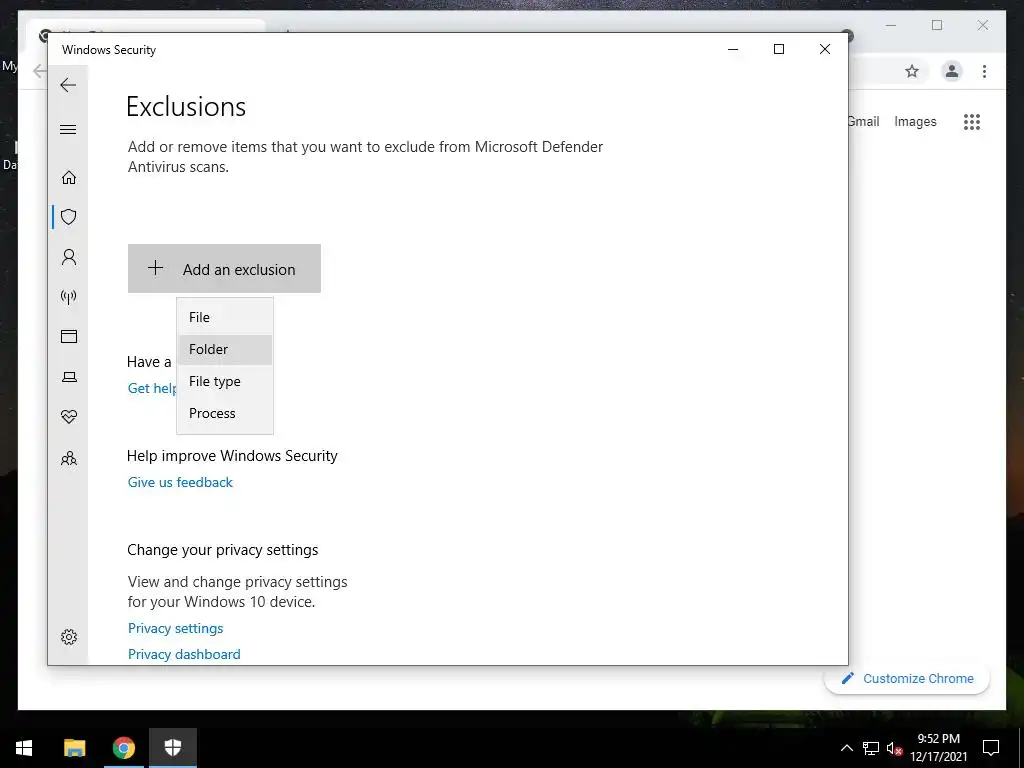The width and height of the screenshot is (1024, 768).
Task: Open the taskbar clock and date
Action: [938, 748]
